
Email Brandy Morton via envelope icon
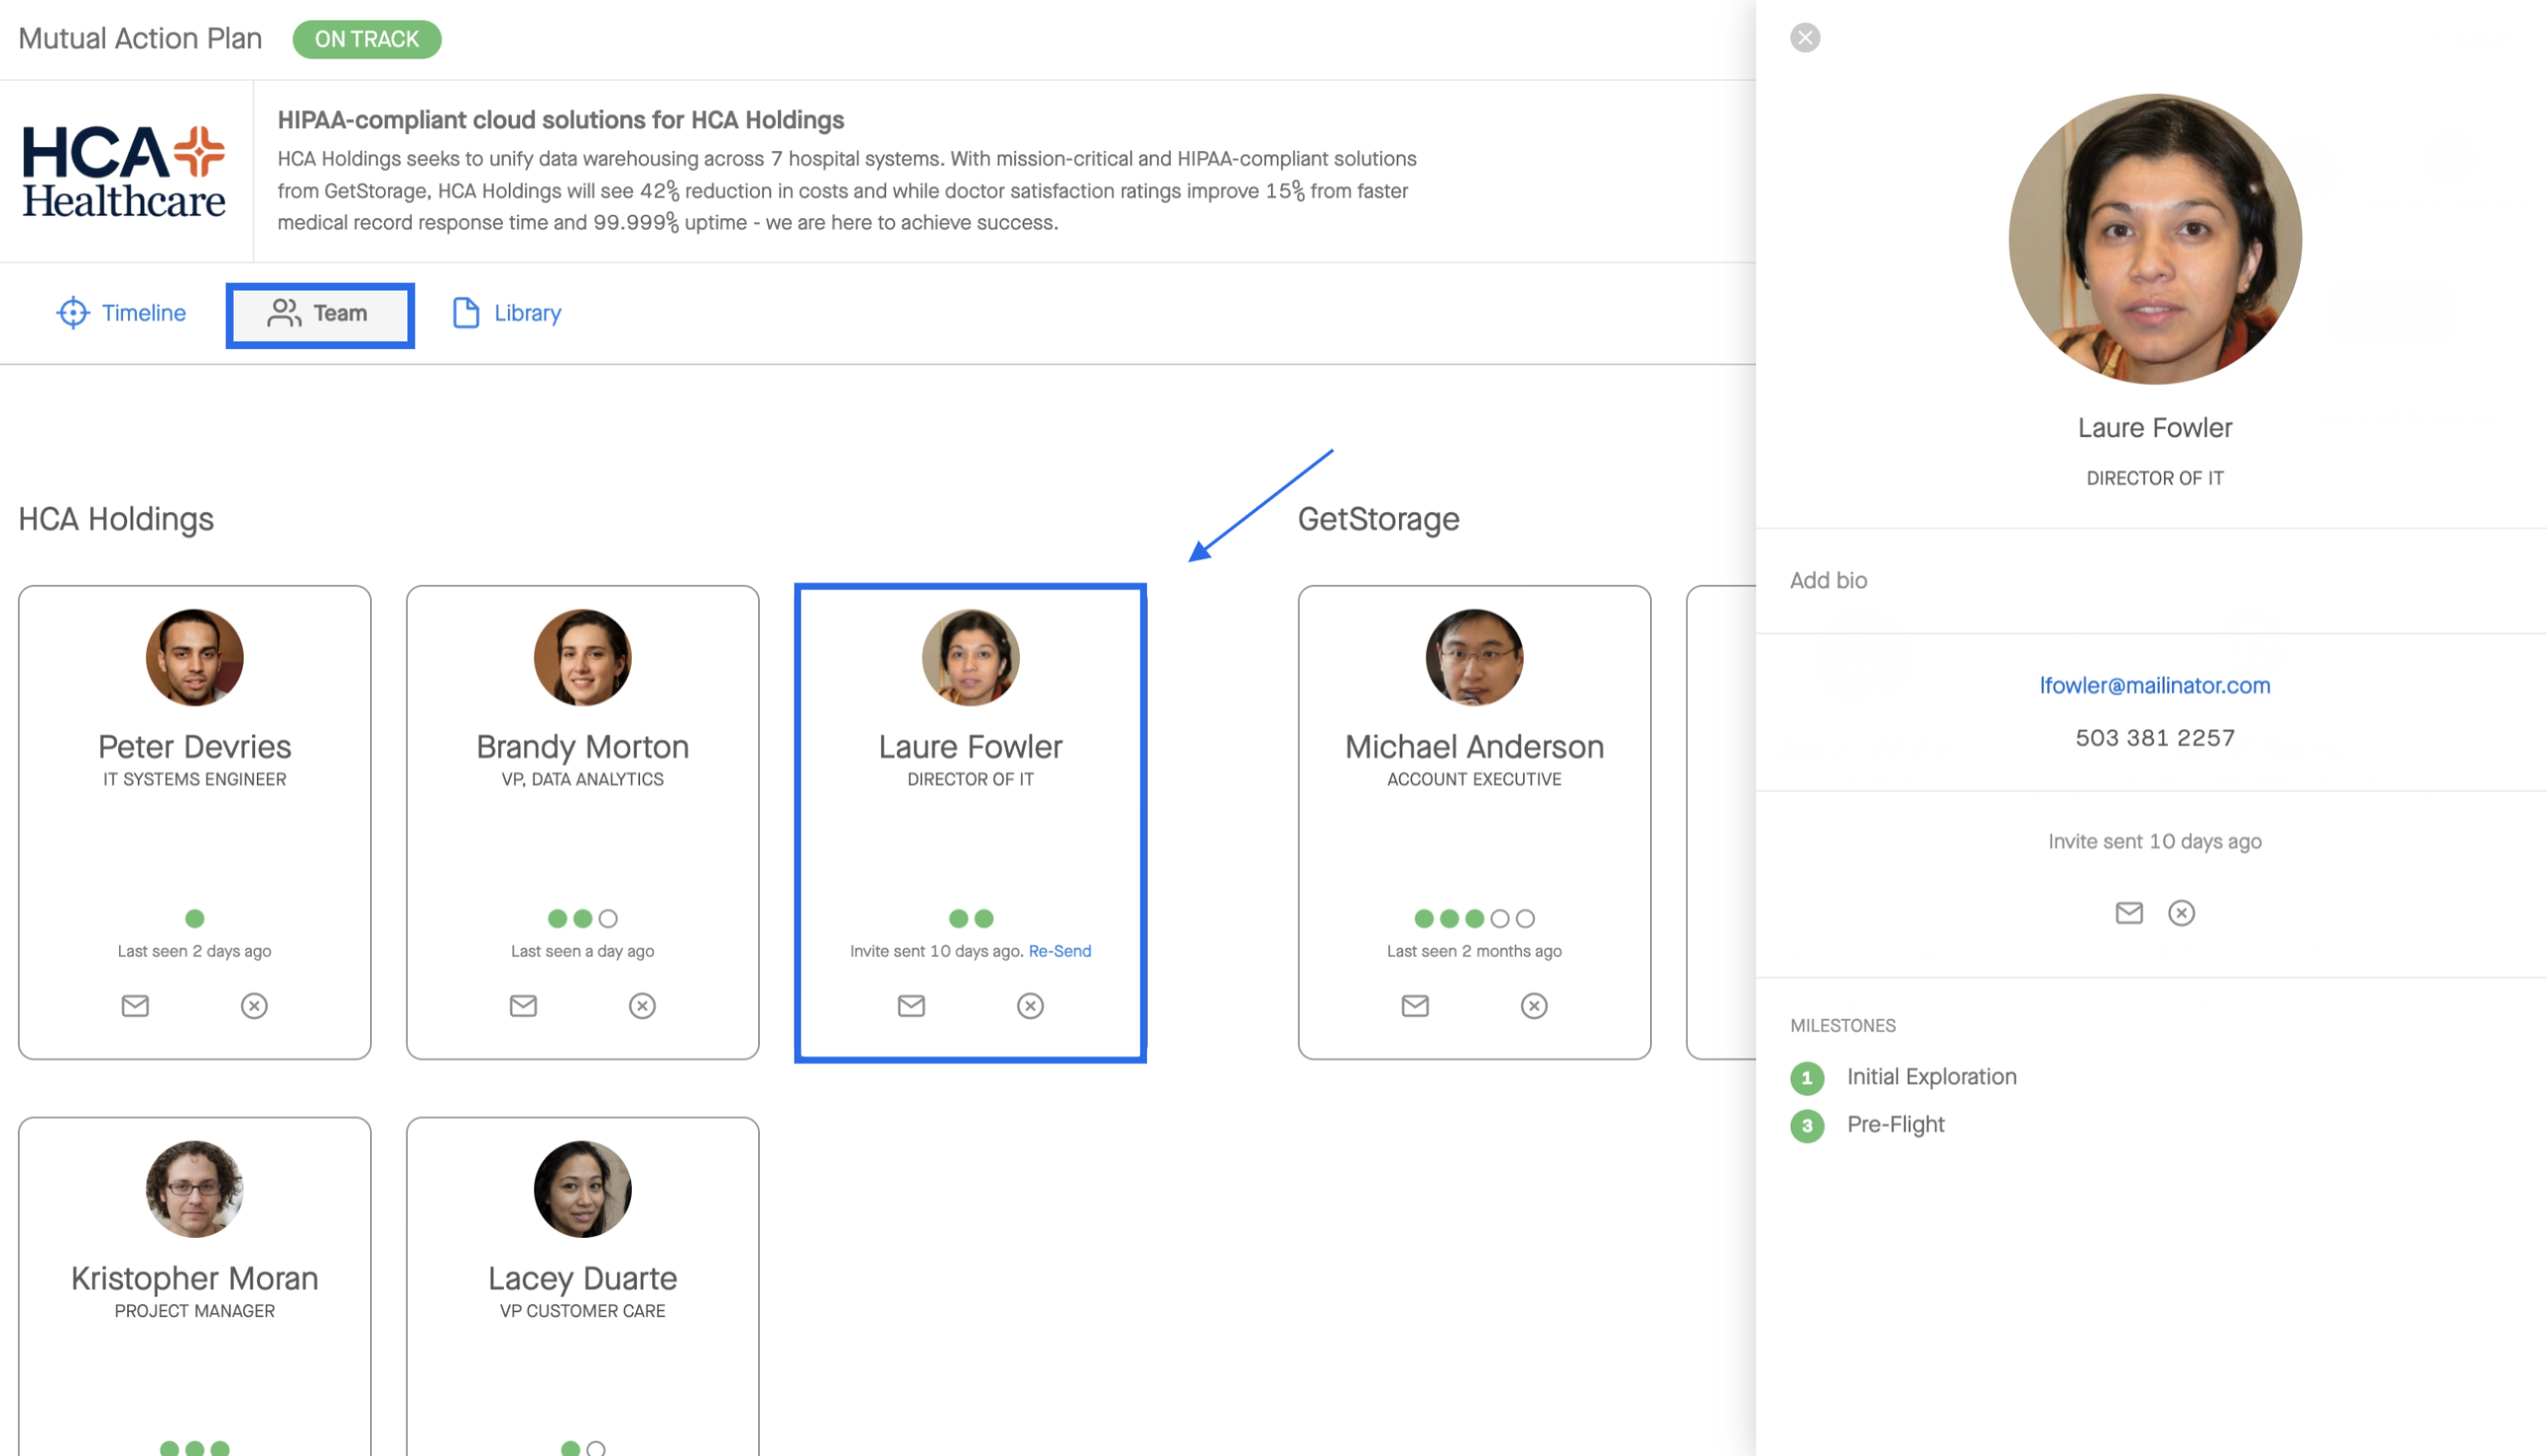tap(523, 1005)
